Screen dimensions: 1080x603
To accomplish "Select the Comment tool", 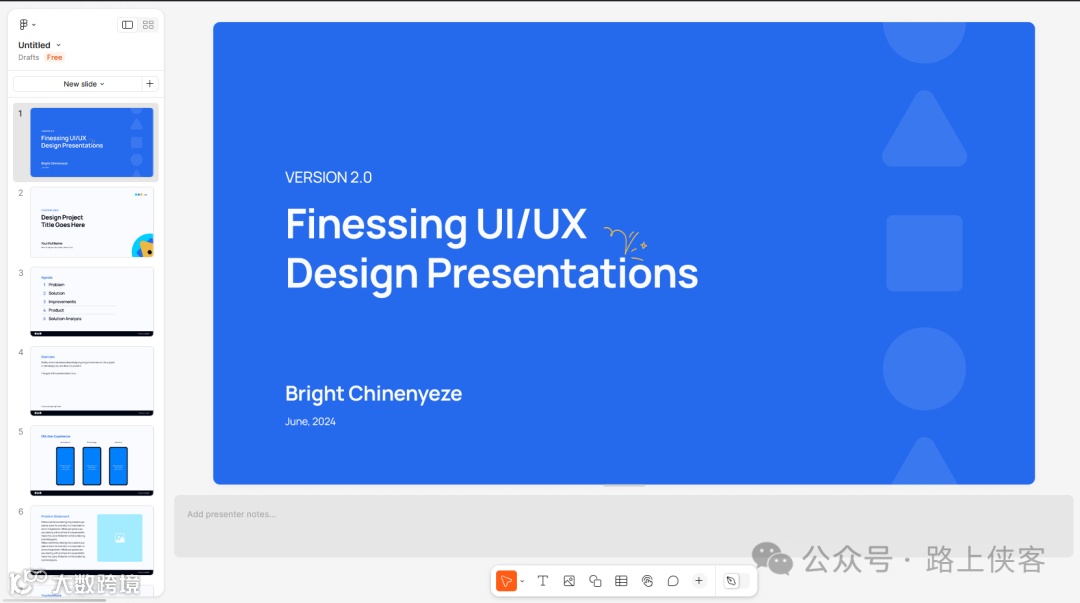I will pyautogui.click(x=673, y=581).
